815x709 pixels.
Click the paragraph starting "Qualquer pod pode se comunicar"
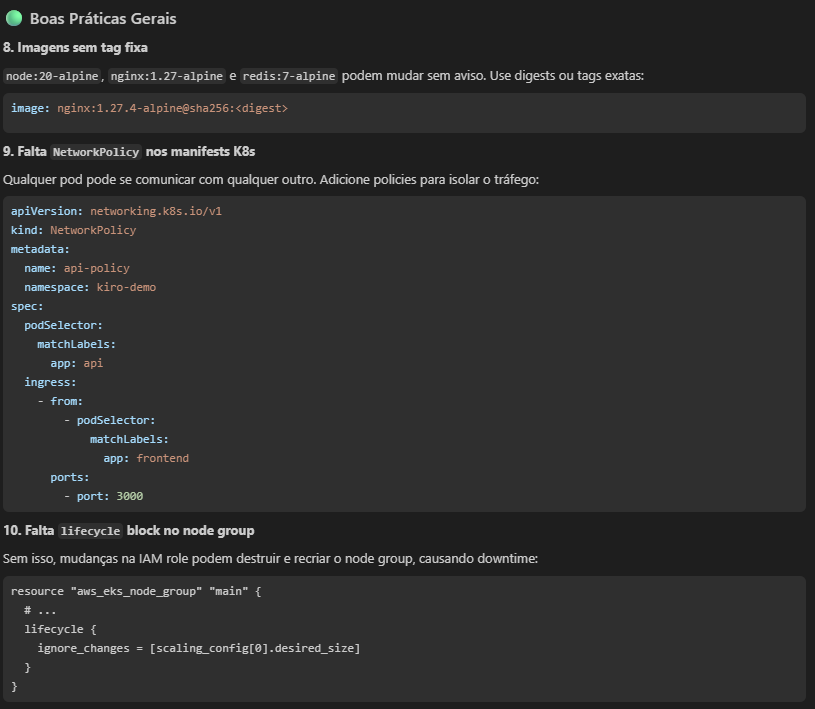click(x=272, y=179)
